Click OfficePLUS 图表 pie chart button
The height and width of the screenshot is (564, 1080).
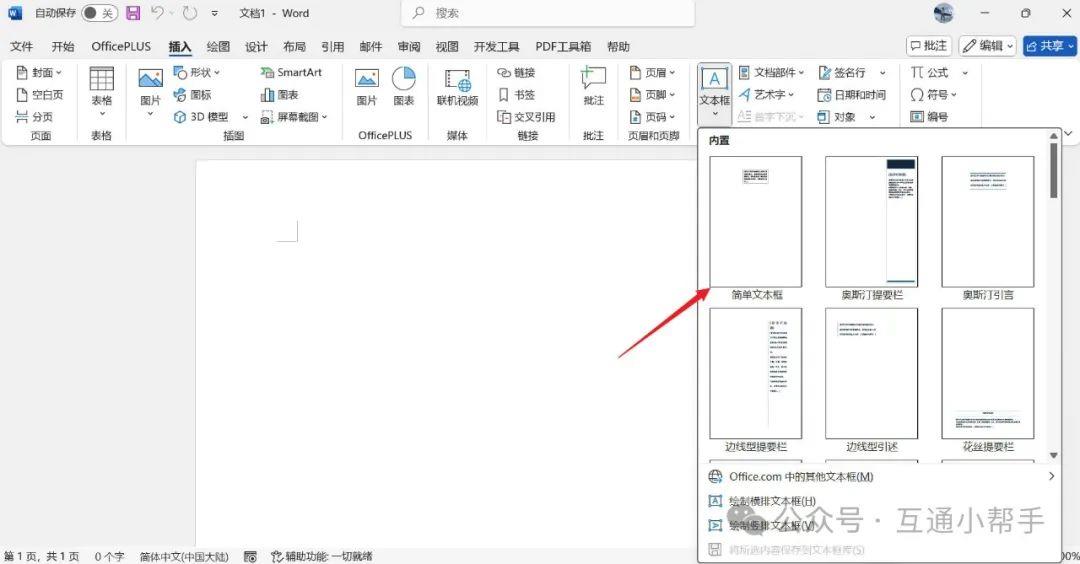pos(404,87)
